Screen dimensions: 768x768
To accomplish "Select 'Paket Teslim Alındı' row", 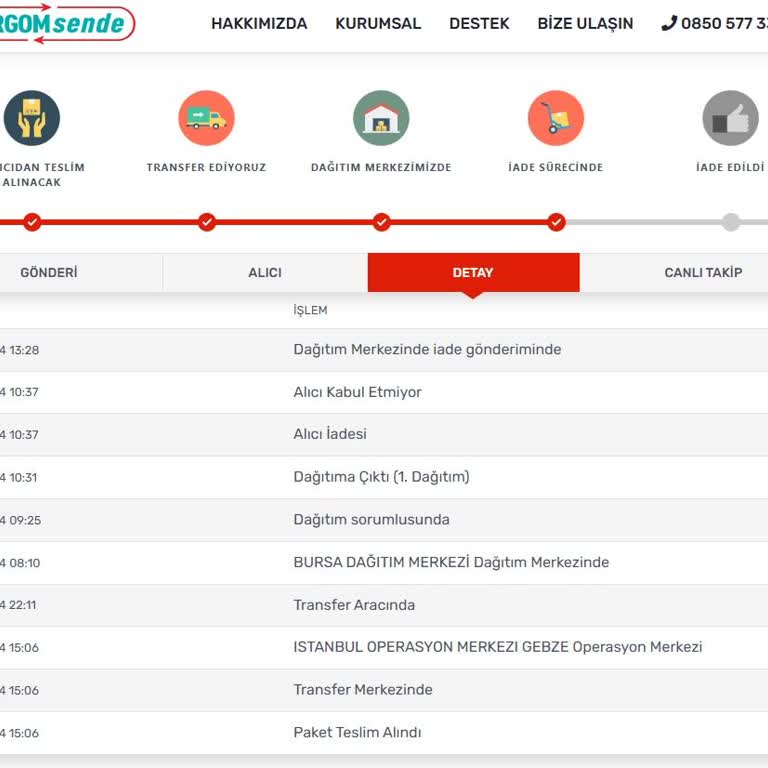I will click(x=384, y=733).
